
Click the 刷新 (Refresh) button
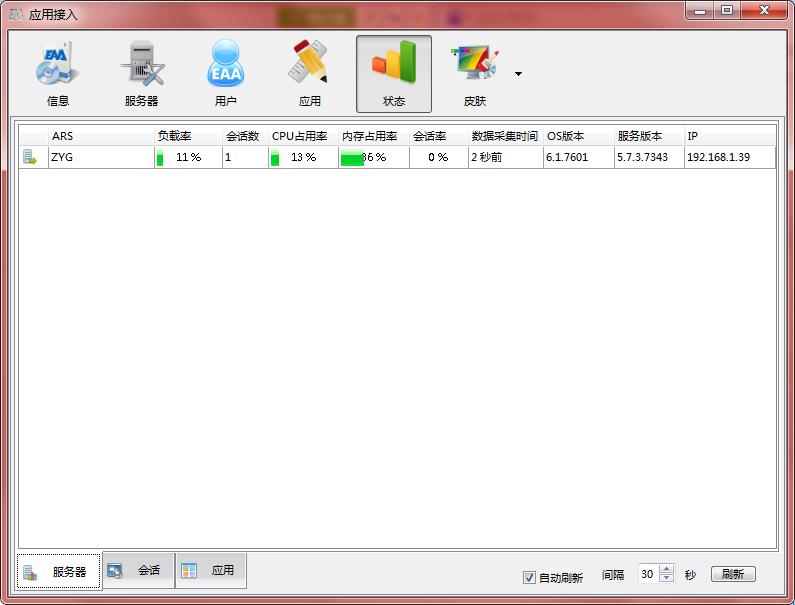click(733, 574)
